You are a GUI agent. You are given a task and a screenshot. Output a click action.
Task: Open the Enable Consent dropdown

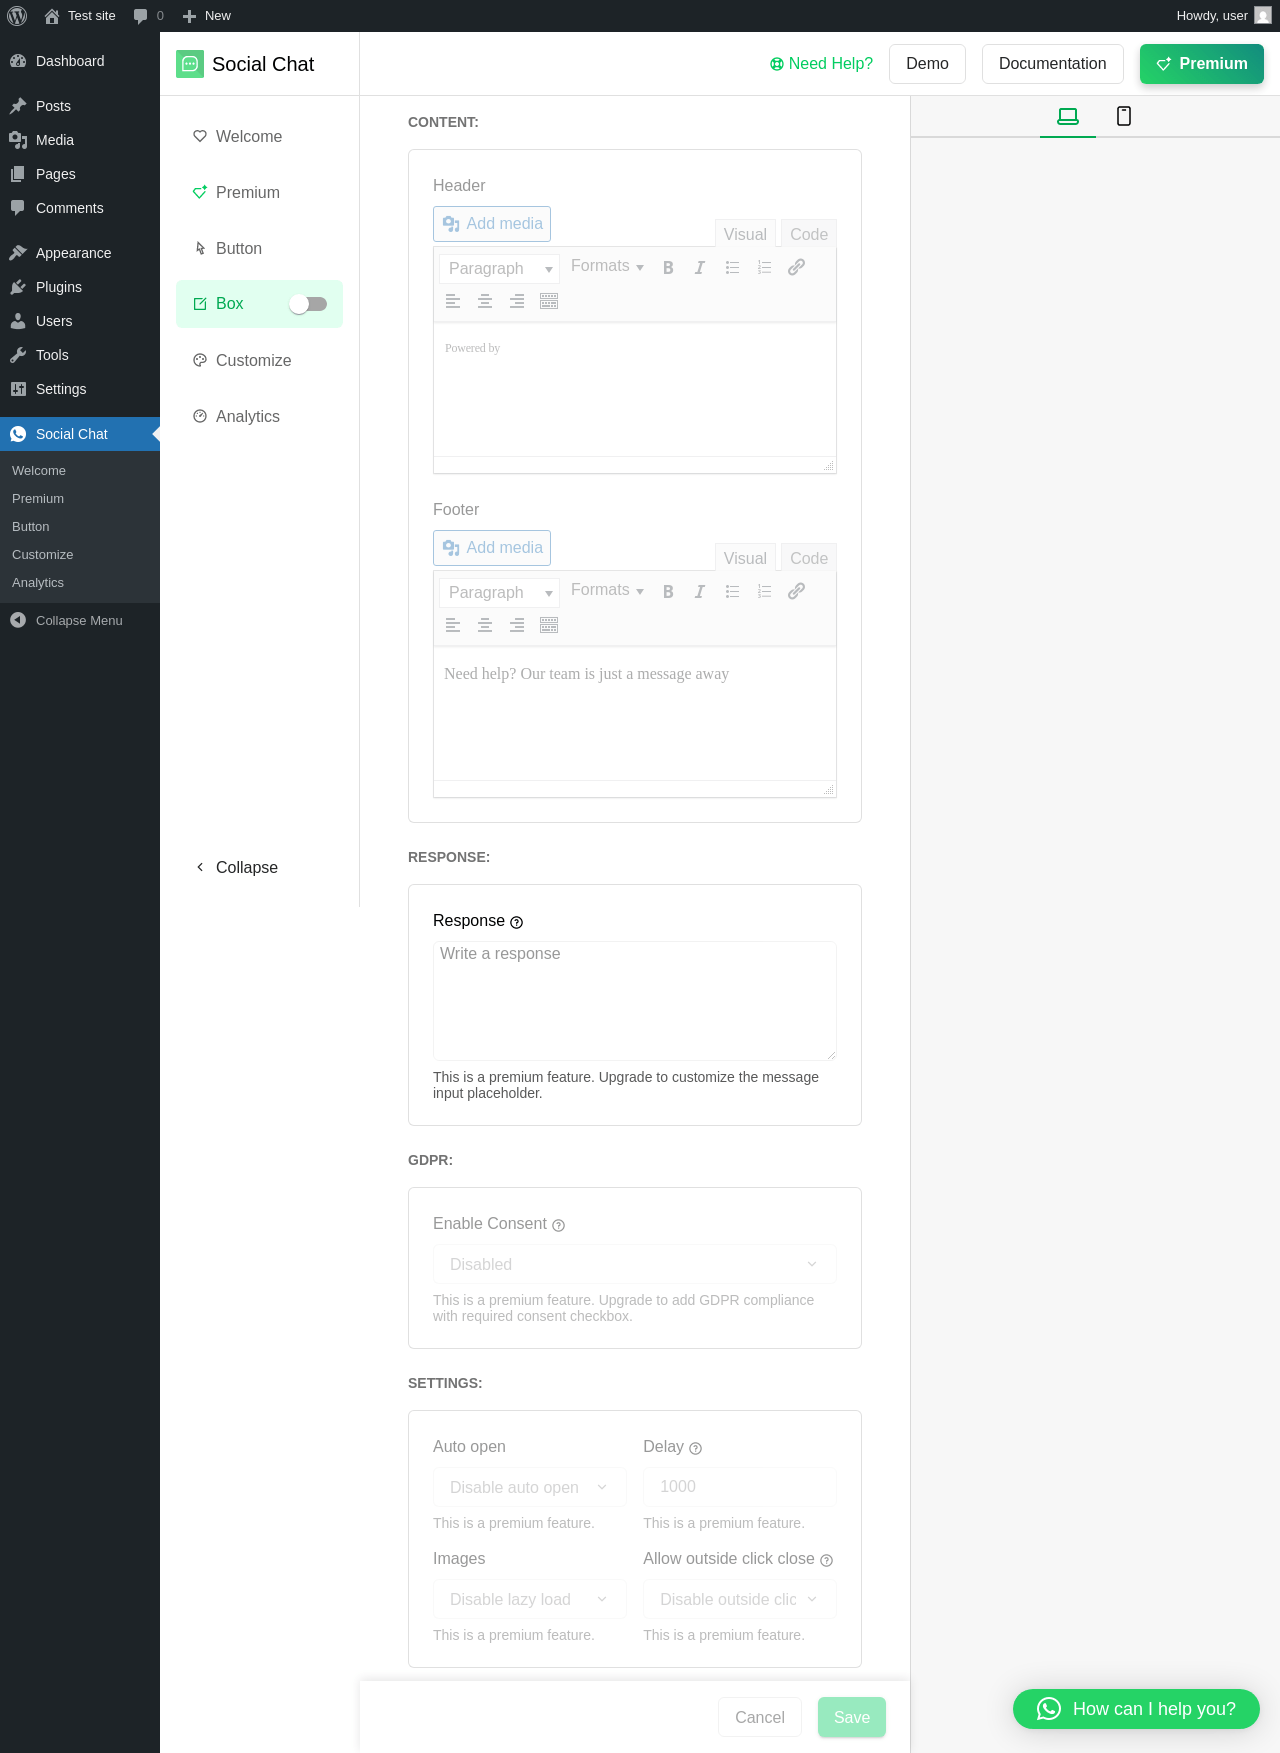point(634,1264)
